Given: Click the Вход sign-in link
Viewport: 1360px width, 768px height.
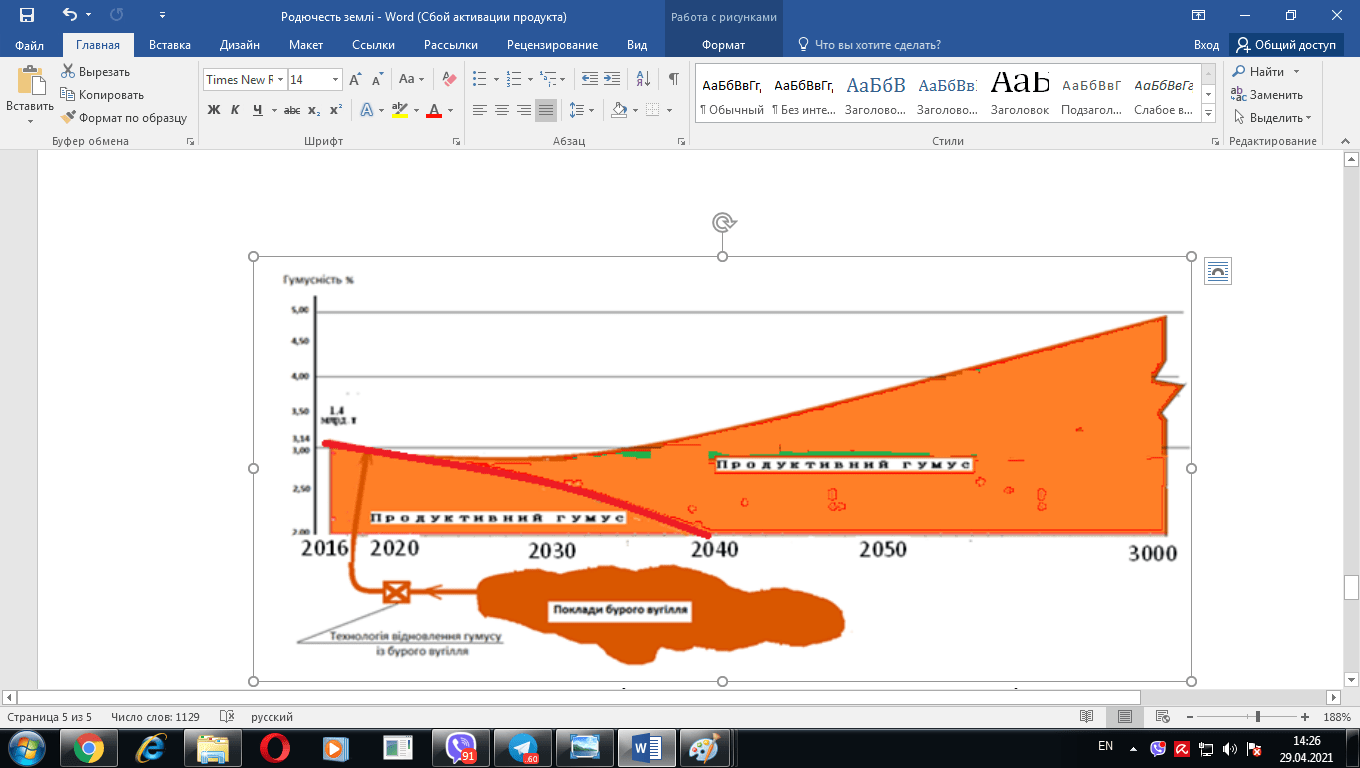Looking at the screenshot, I should tap(1206, 45).
